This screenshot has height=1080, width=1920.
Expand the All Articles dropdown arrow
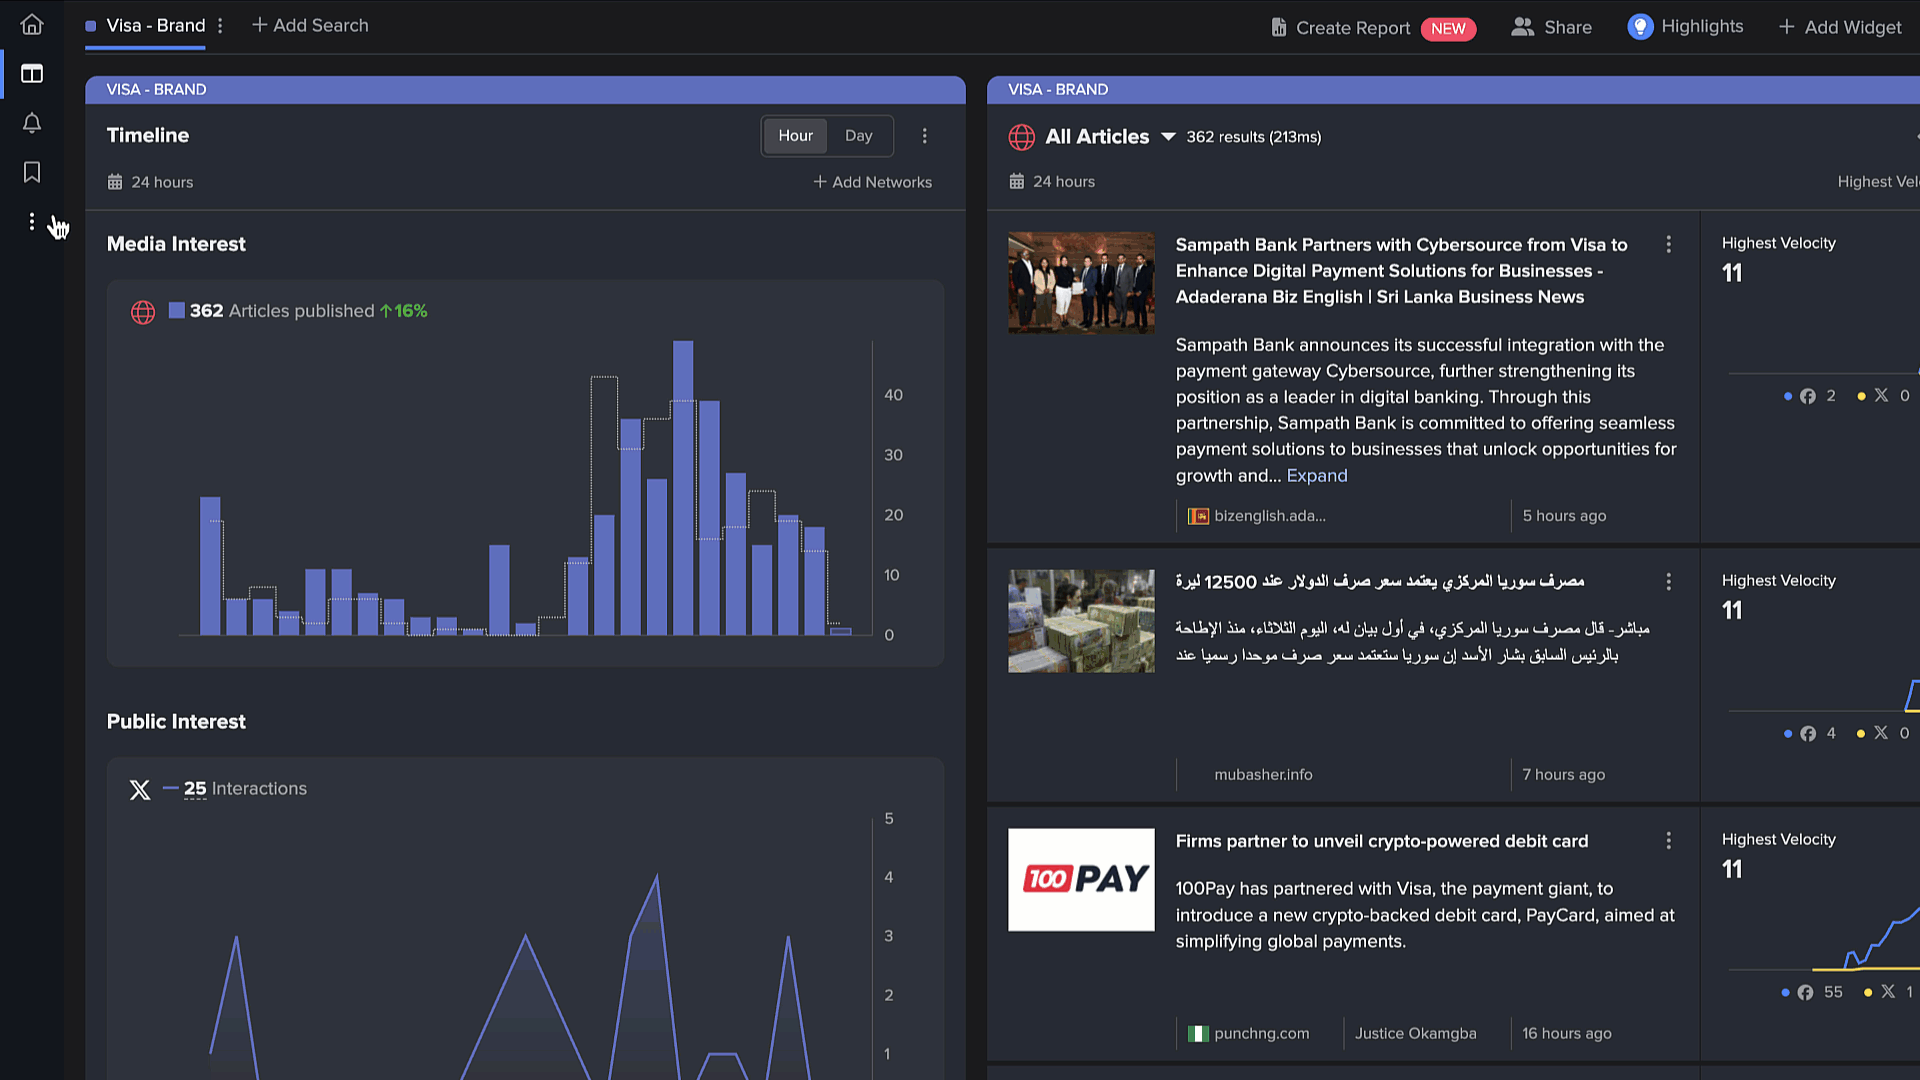(x=1168, y=137)
